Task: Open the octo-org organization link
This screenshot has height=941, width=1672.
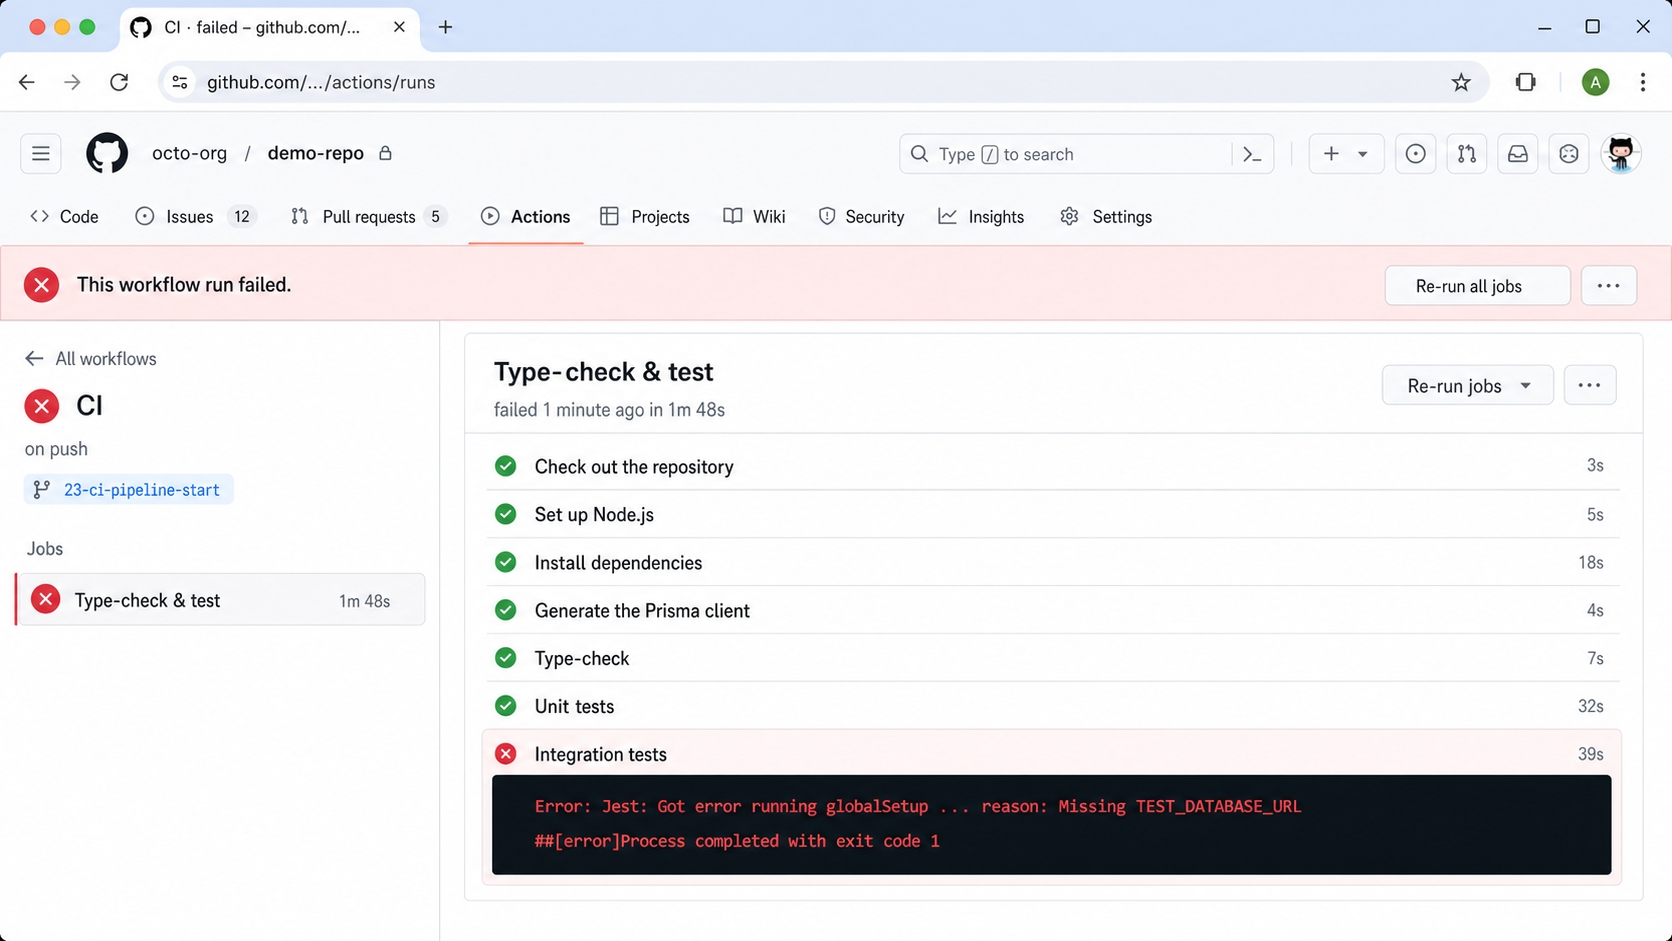Action: (x=189, y=154)
